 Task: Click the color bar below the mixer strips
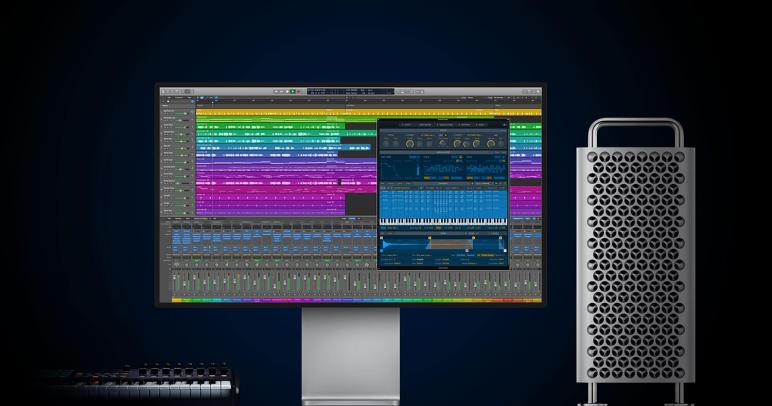(356, 300)
